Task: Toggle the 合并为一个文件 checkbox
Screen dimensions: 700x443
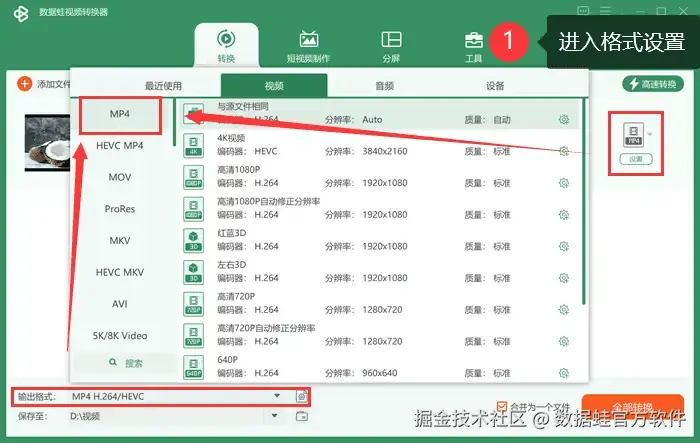Action: click(x=502, y=407)
